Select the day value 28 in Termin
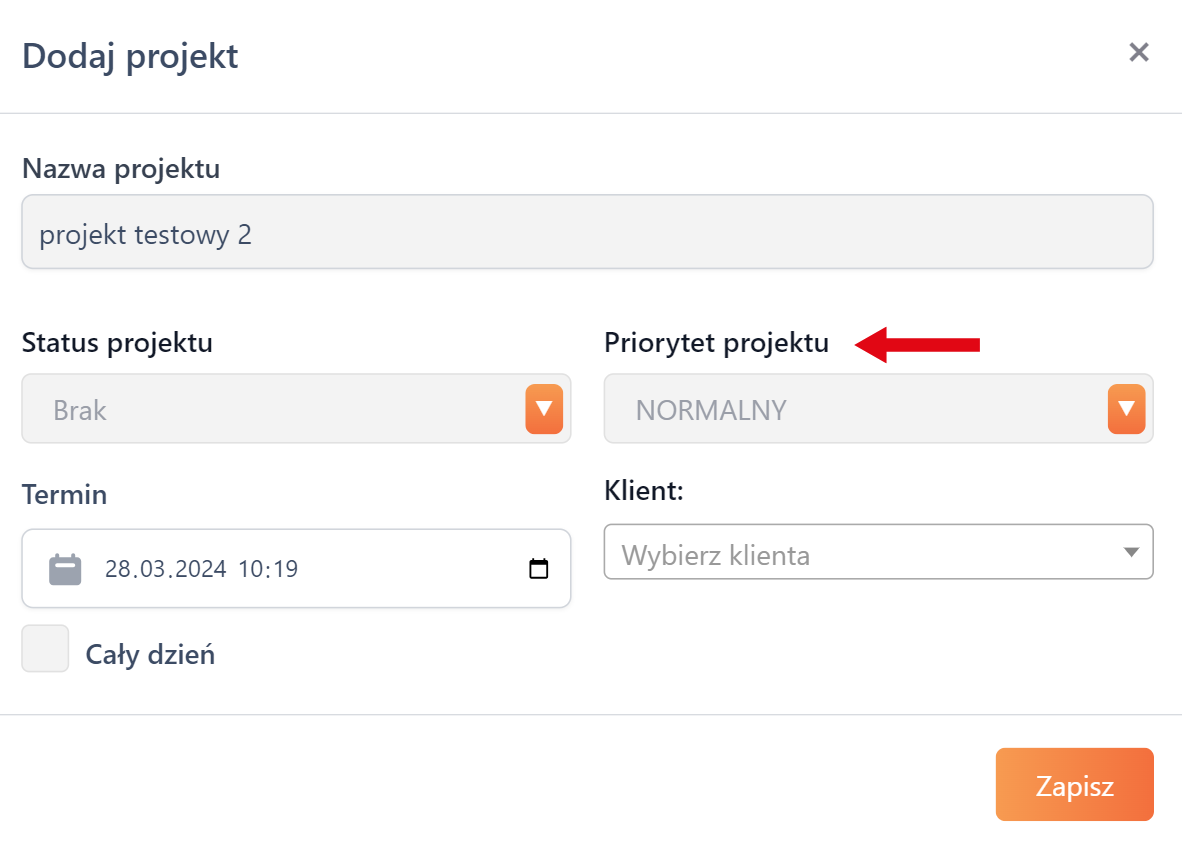 coord(119,570)
